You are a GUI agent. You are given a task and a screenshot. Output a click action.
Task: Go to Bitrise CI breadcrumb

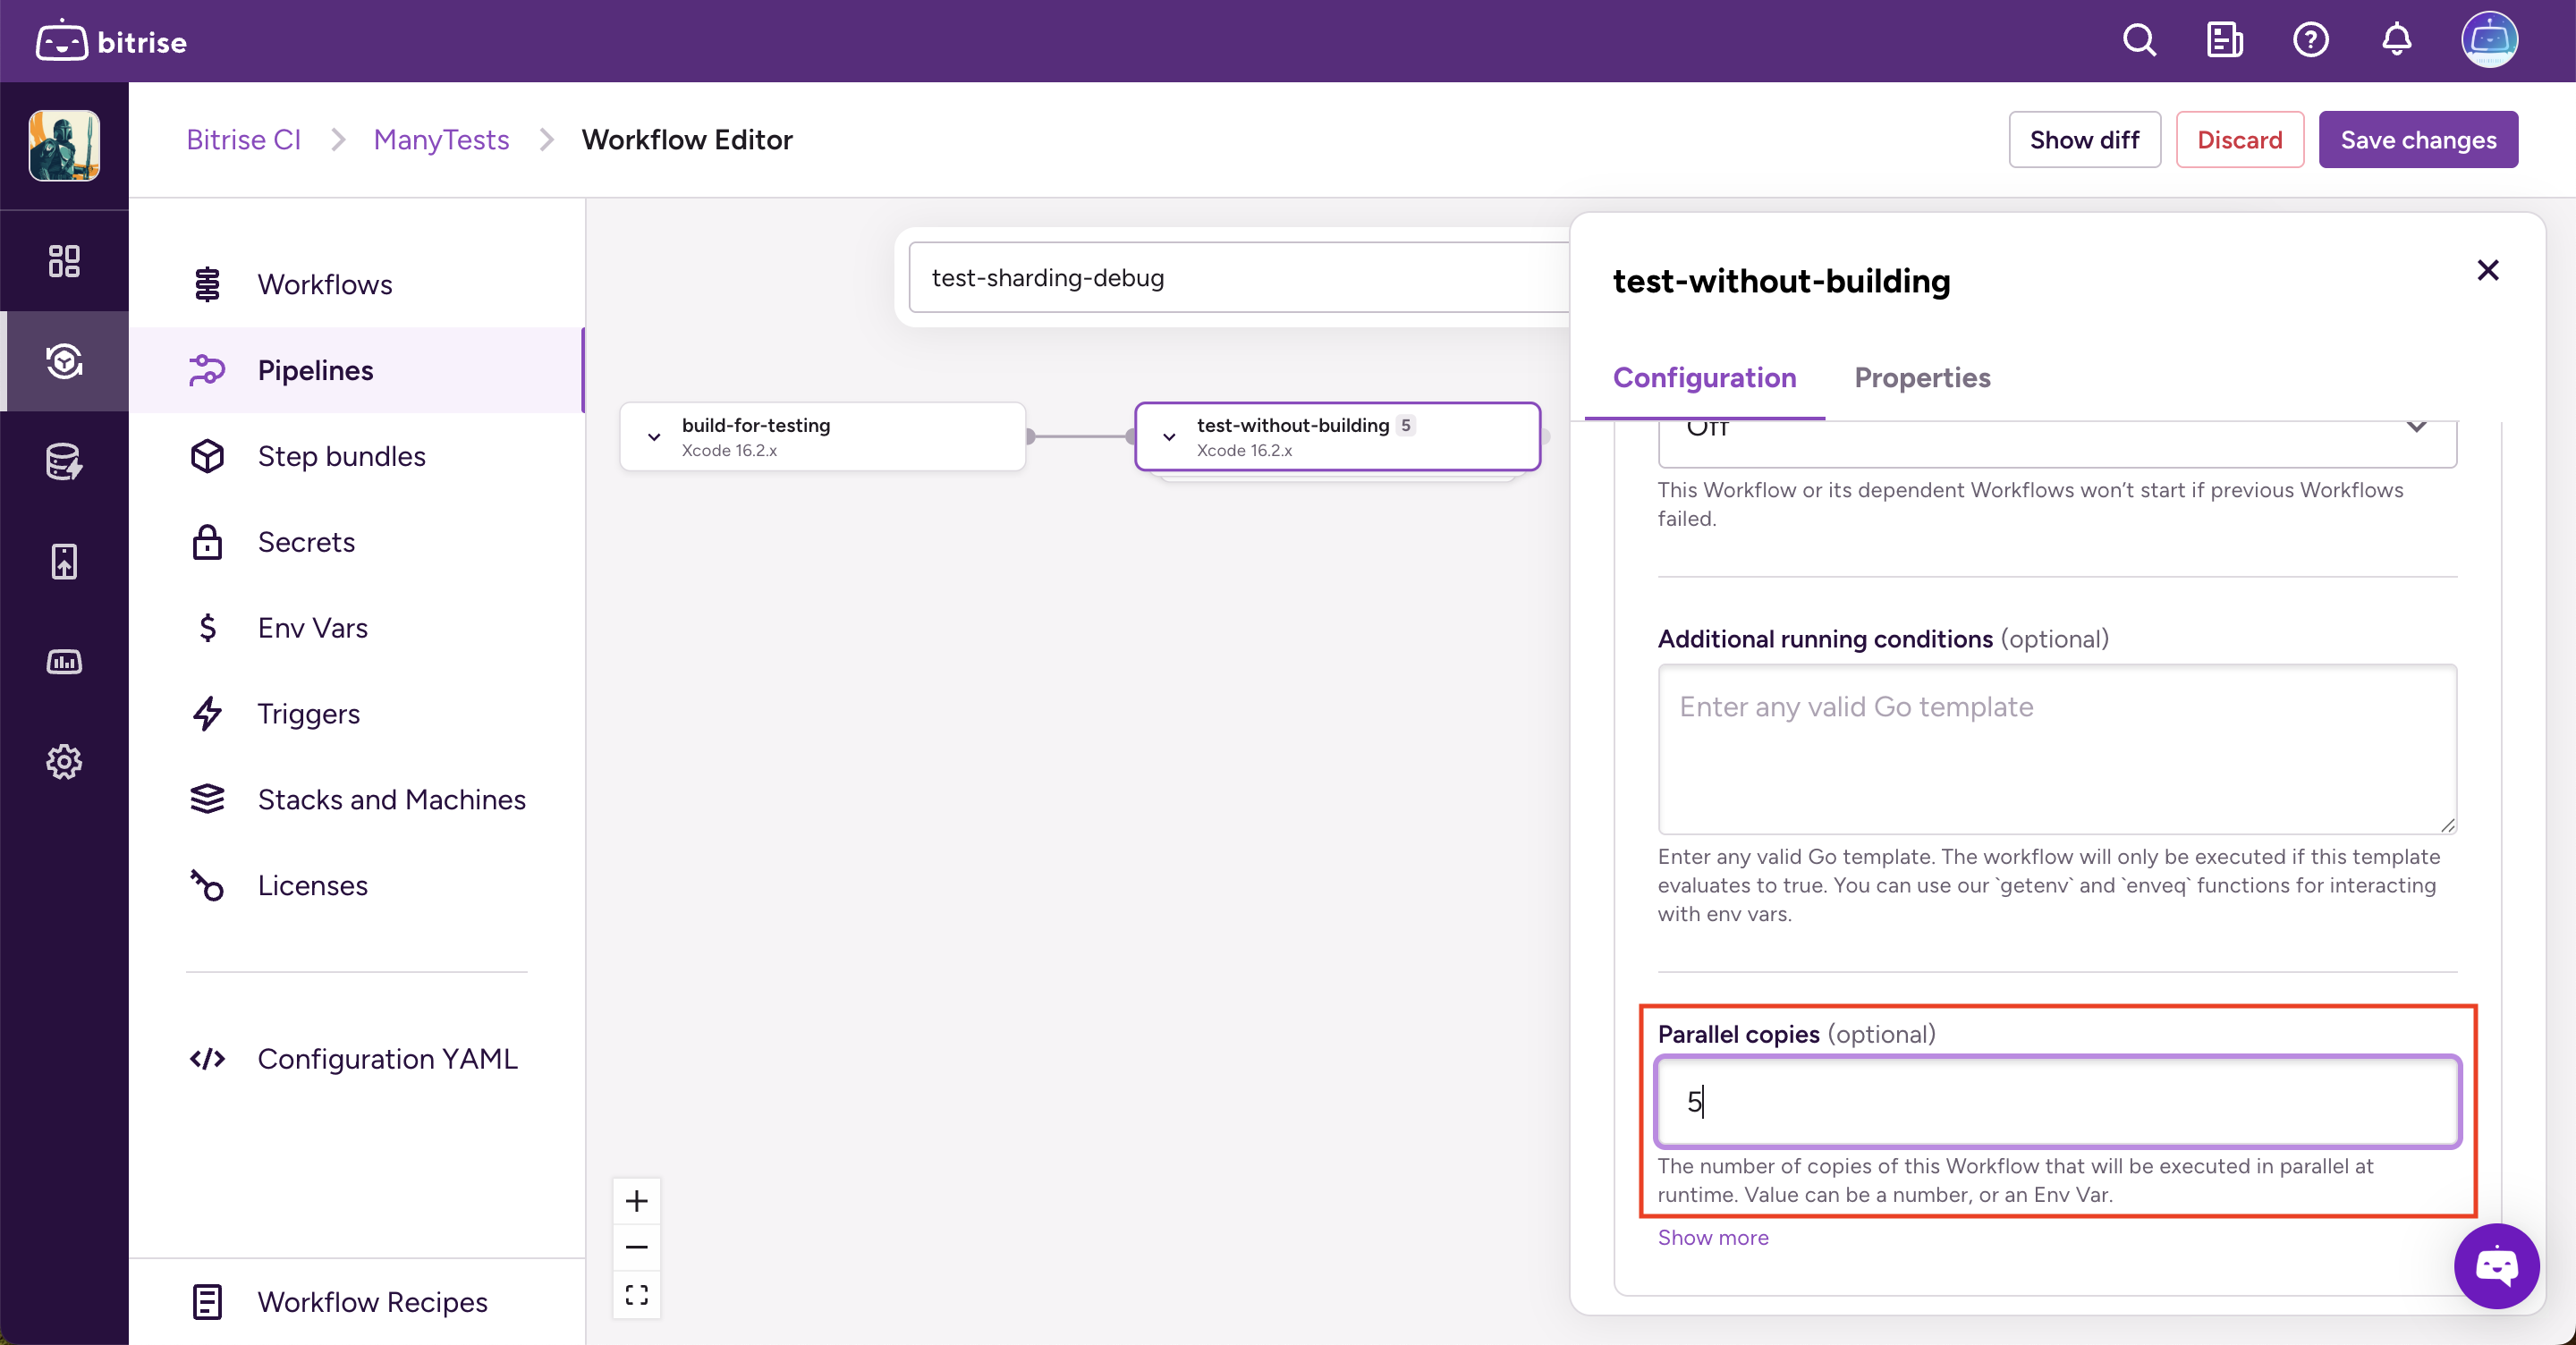click(x=243, y=140)
